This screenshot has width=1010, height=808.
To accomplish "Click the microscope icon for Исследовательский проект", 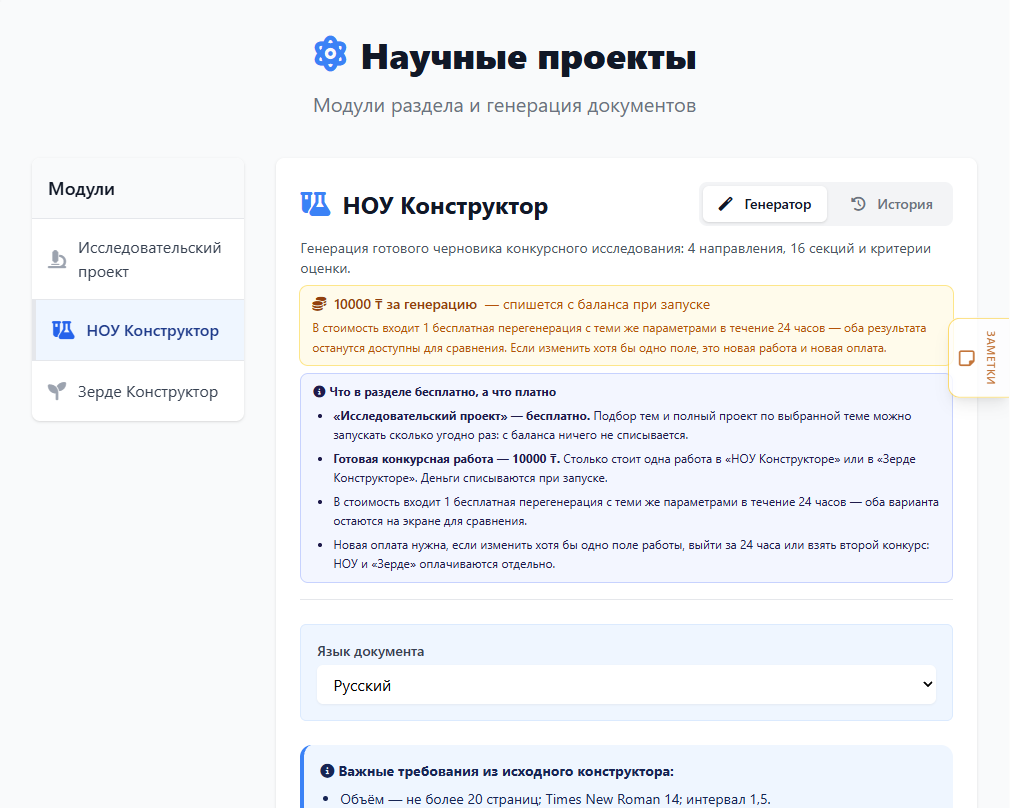I will coord(57,260).
